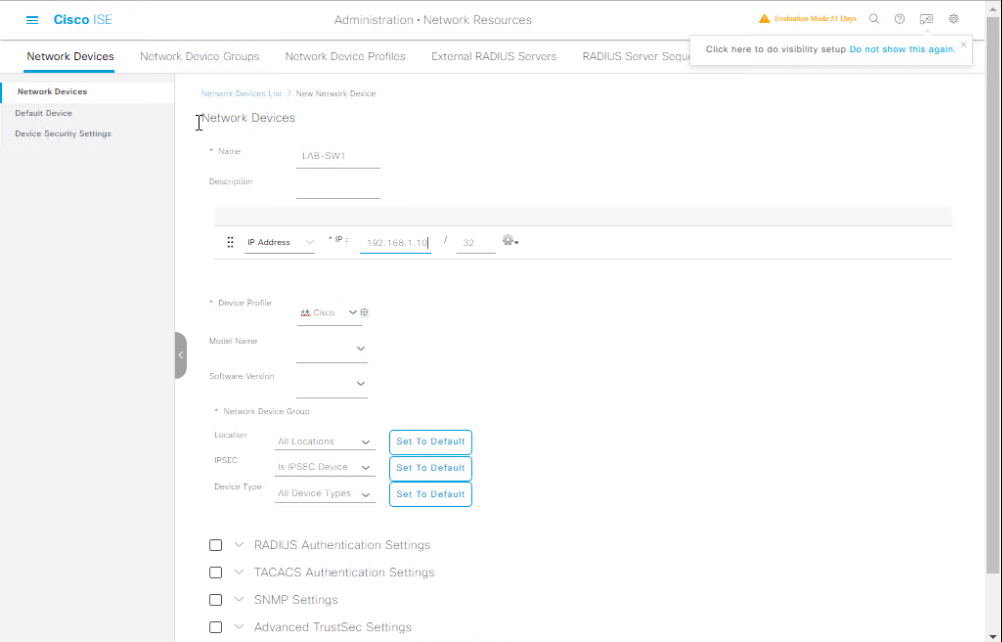
Task: Click the 'Do not show this again' link
Action: click(901, 49)
